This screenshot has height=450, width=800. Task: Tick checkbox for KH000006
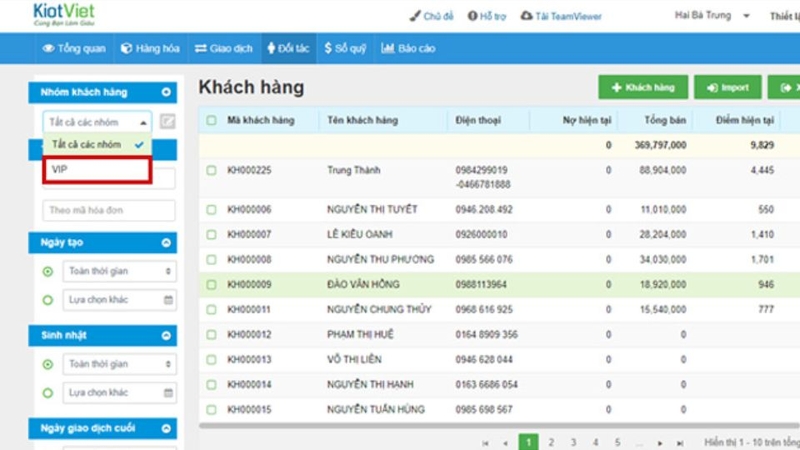pyautogui.click(x=211, y=210)
